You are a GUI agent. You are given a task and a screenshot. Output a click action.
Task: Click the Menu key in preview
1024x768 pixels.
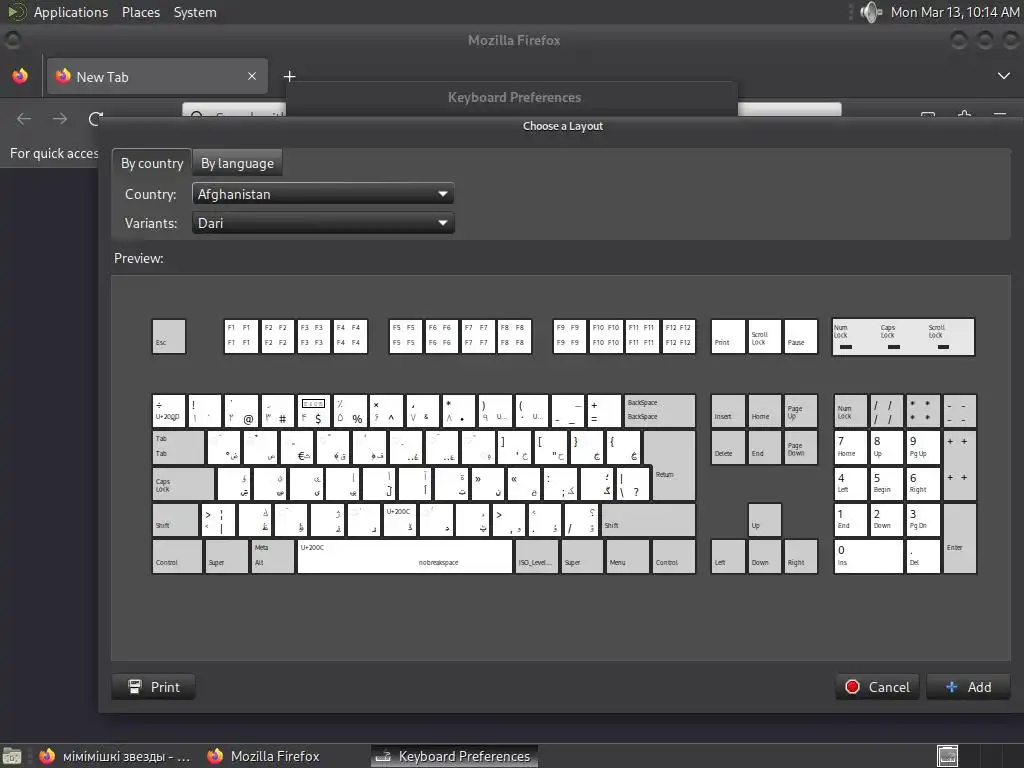(x=628, y=556)
